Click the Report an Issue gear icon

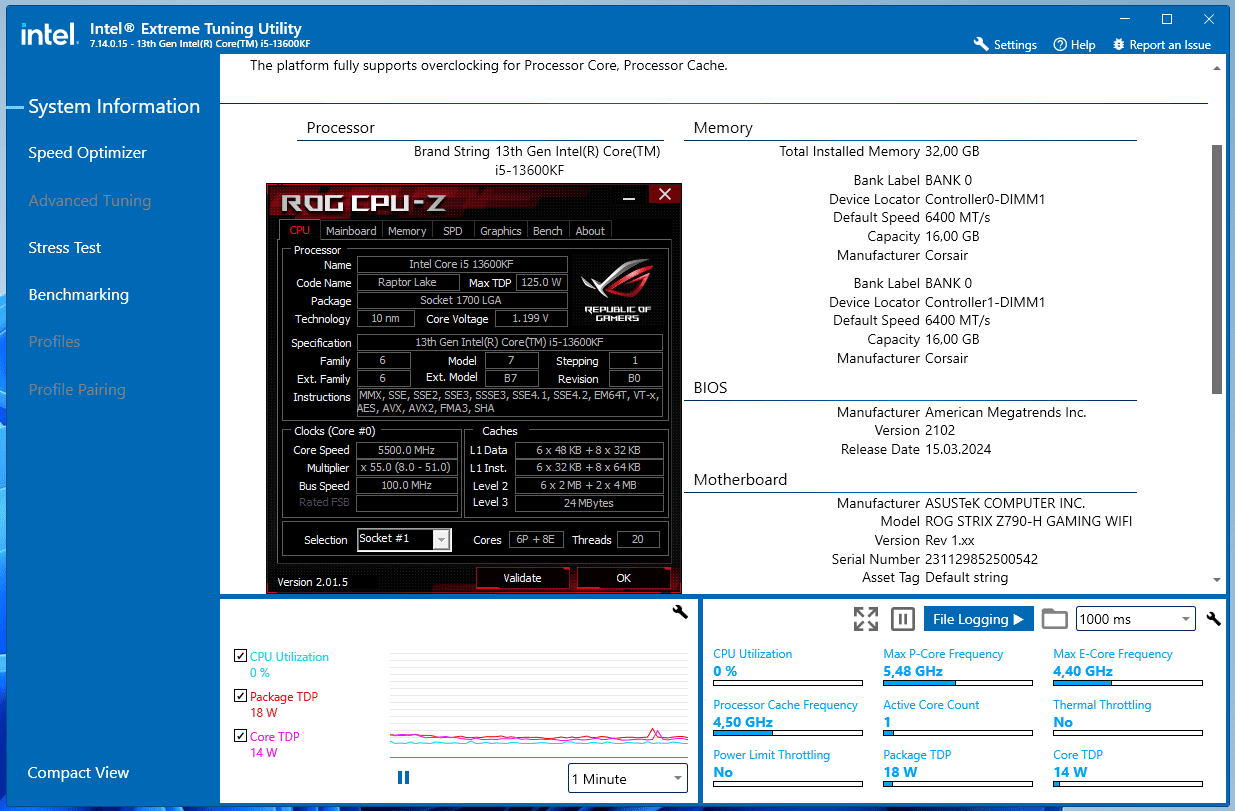tap(1118, 44)
